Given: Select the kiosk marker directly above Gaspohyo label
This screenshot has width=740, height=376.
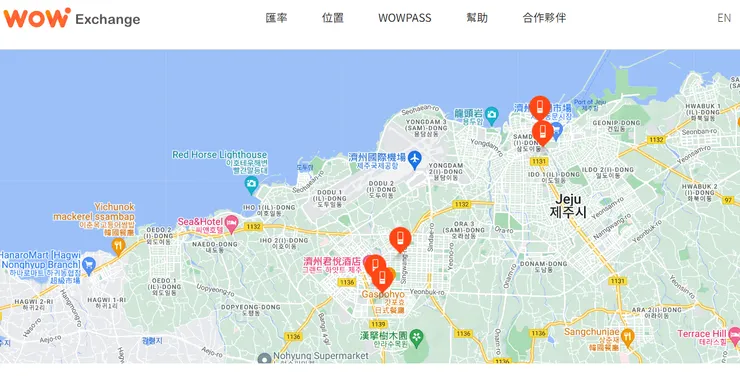Looking at the screenshot, I should pos(383,279).
